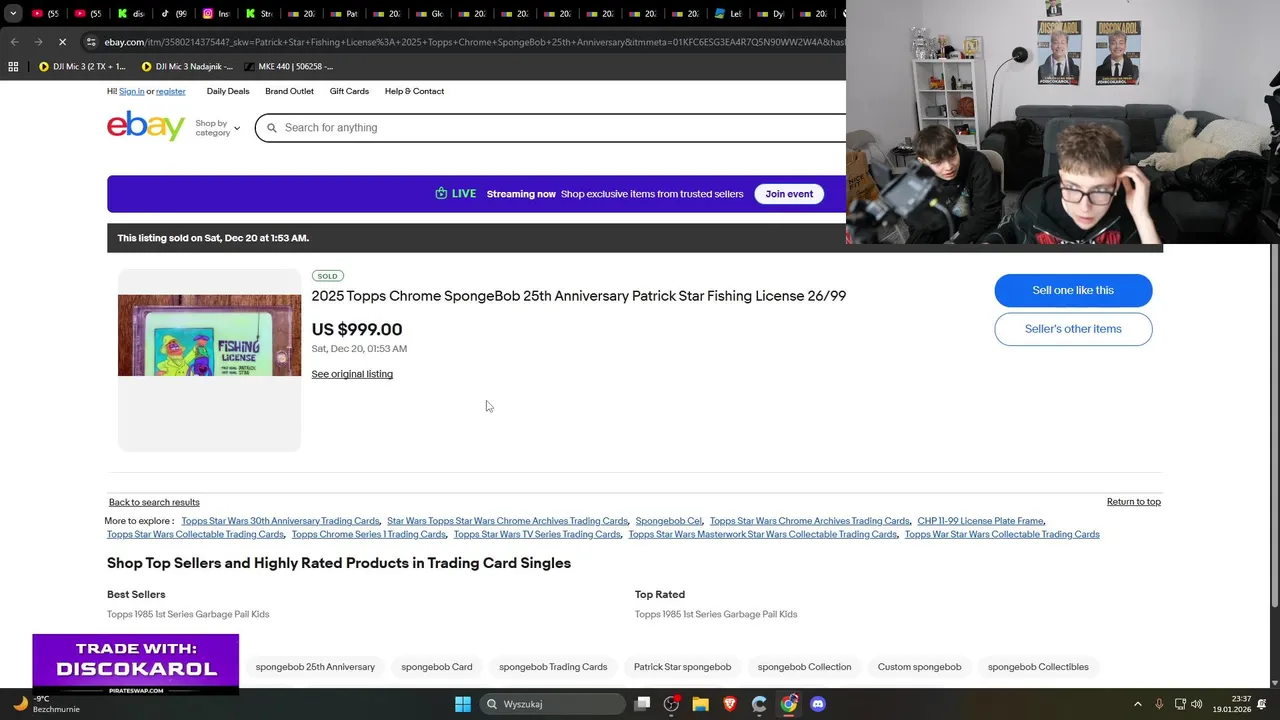Click Return to top link
Image resolution: width=1280 pixels, height=720 pixels.
(1134, 502)
